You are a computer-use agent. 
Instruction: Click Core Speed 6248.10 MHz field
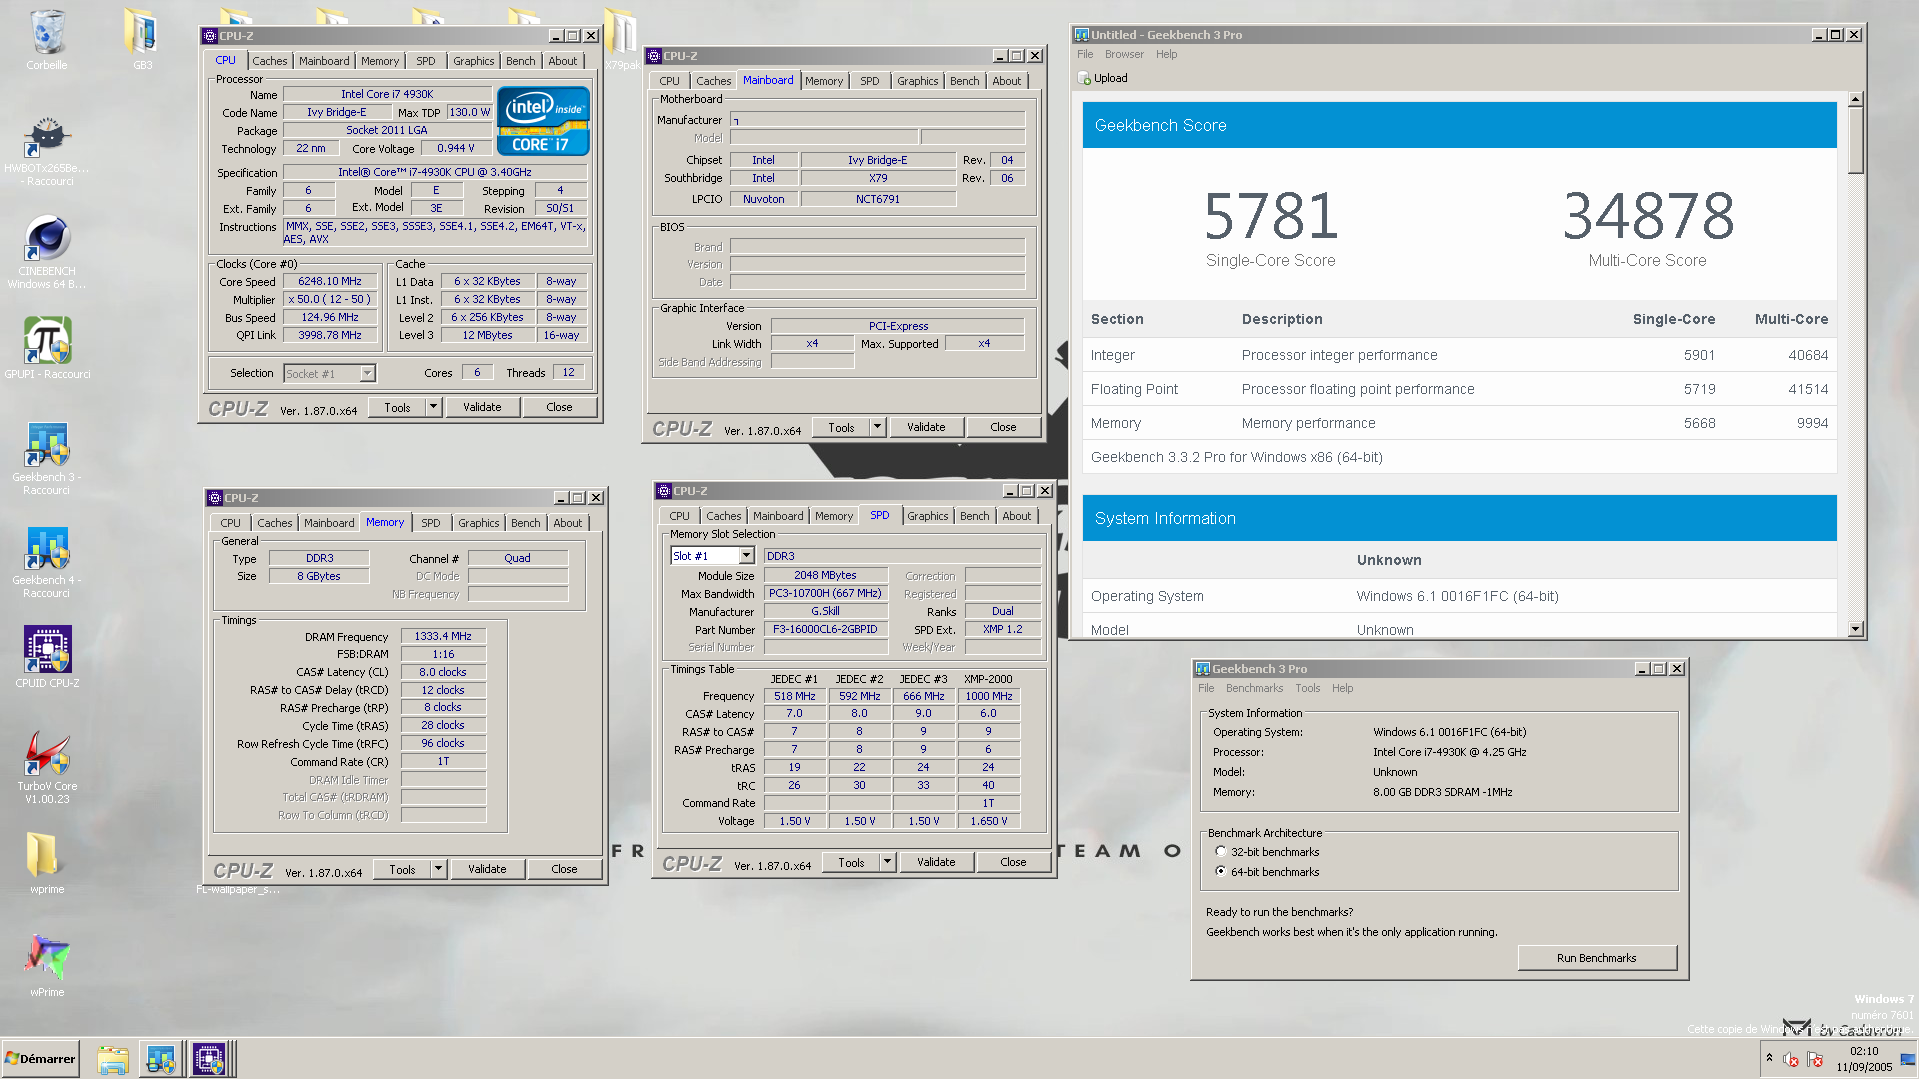tap(330, 282)
